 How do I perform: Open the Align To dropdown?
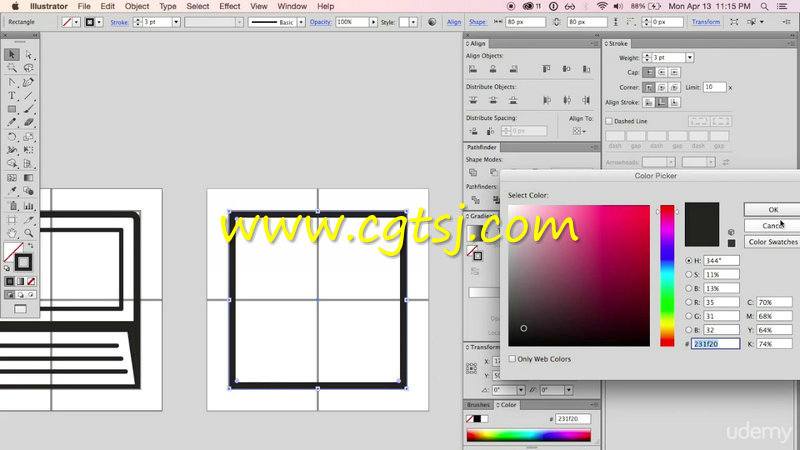(579, 131)
